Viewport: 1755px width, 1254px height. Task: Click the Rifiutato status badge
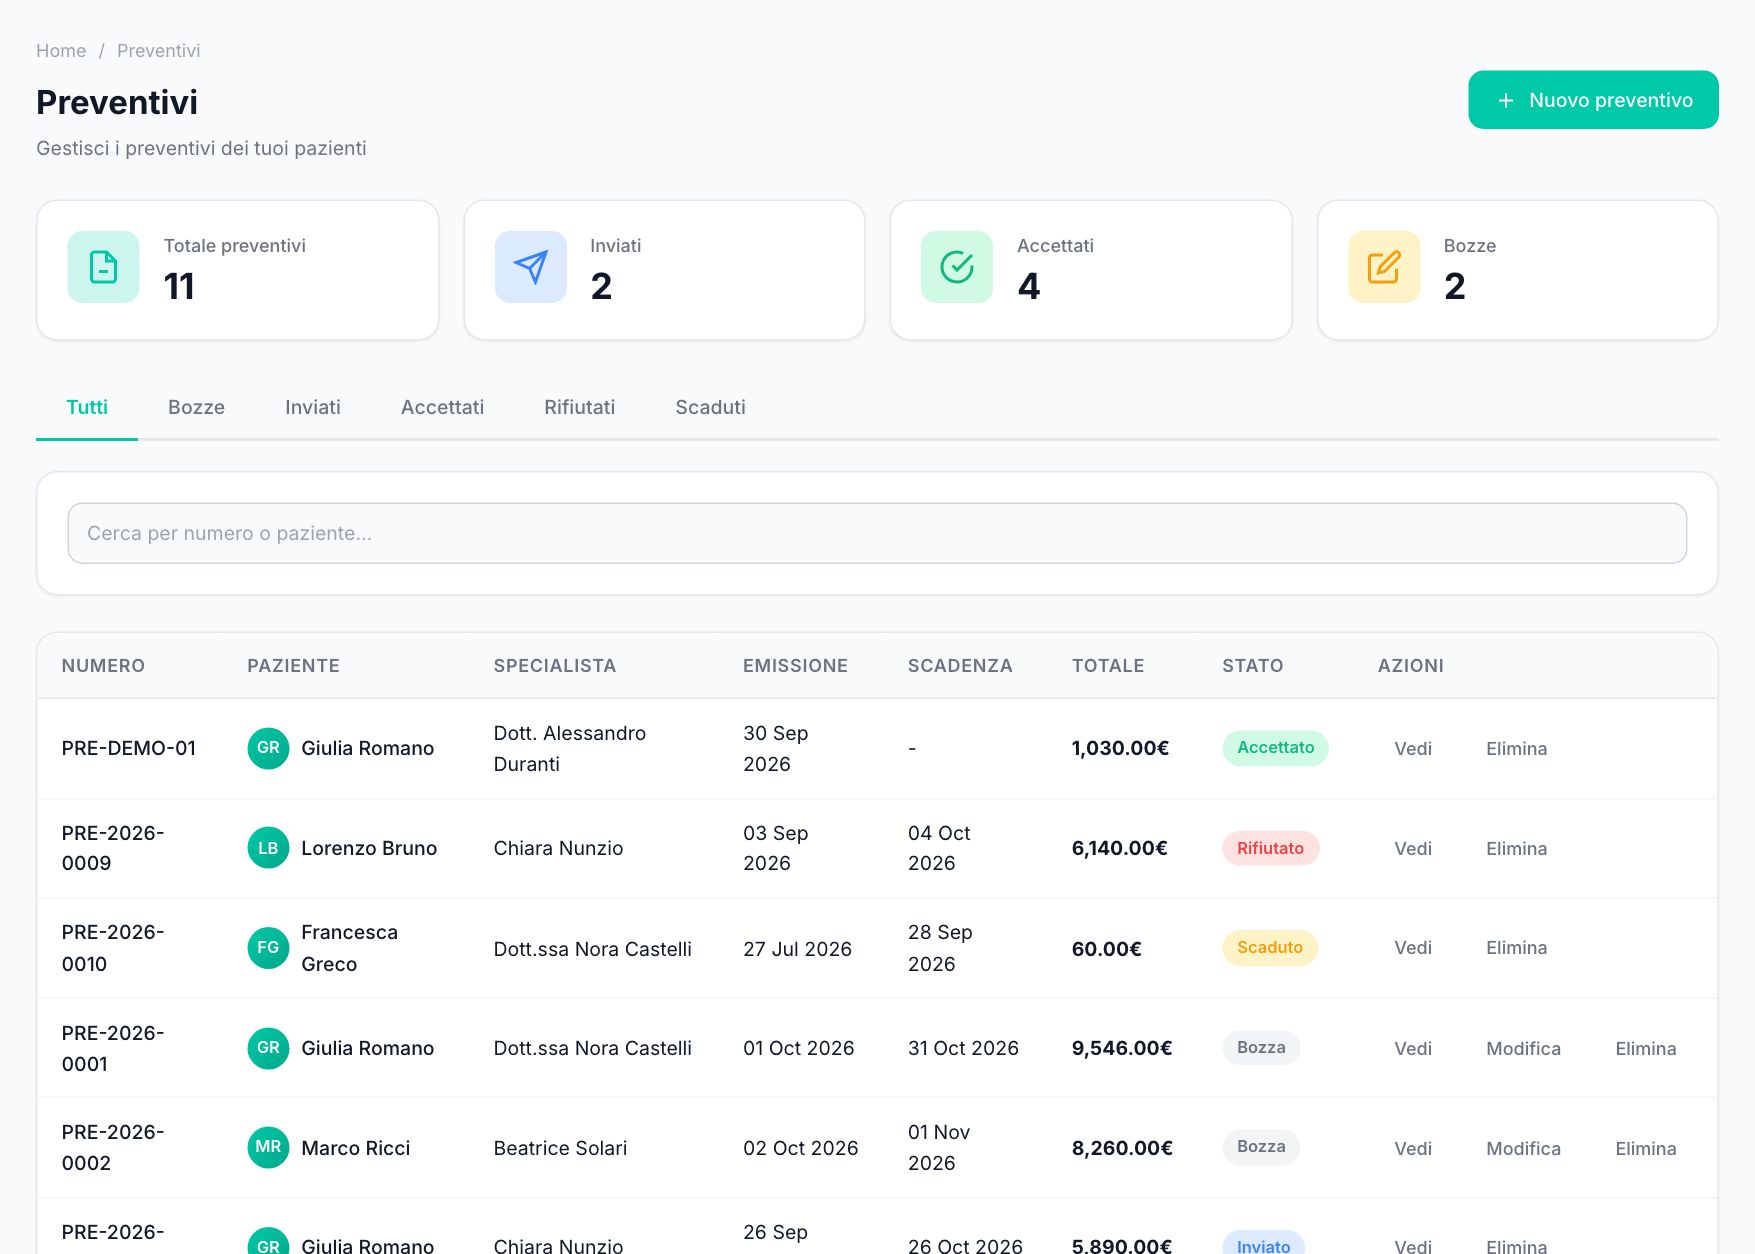(1270, 848)
